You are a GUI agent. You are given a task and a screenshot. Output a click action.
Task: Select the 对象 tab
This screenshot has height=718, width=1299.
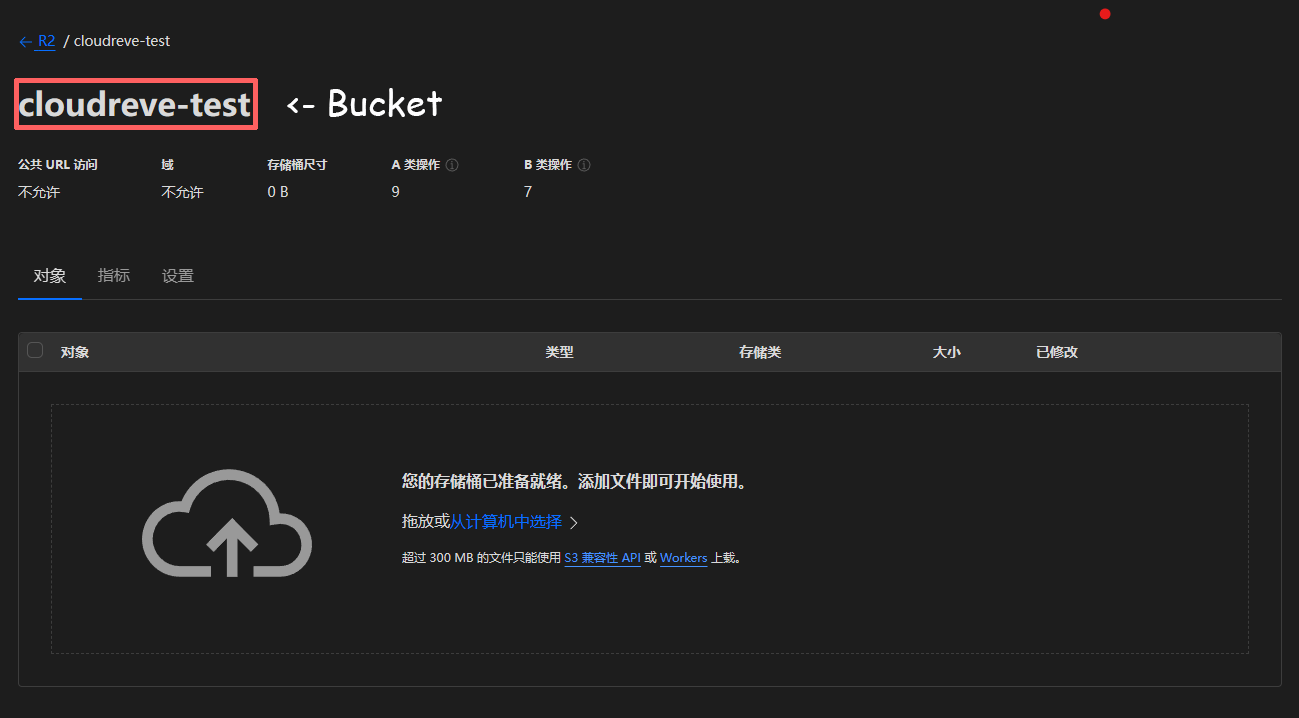click(x=49, y=275)
